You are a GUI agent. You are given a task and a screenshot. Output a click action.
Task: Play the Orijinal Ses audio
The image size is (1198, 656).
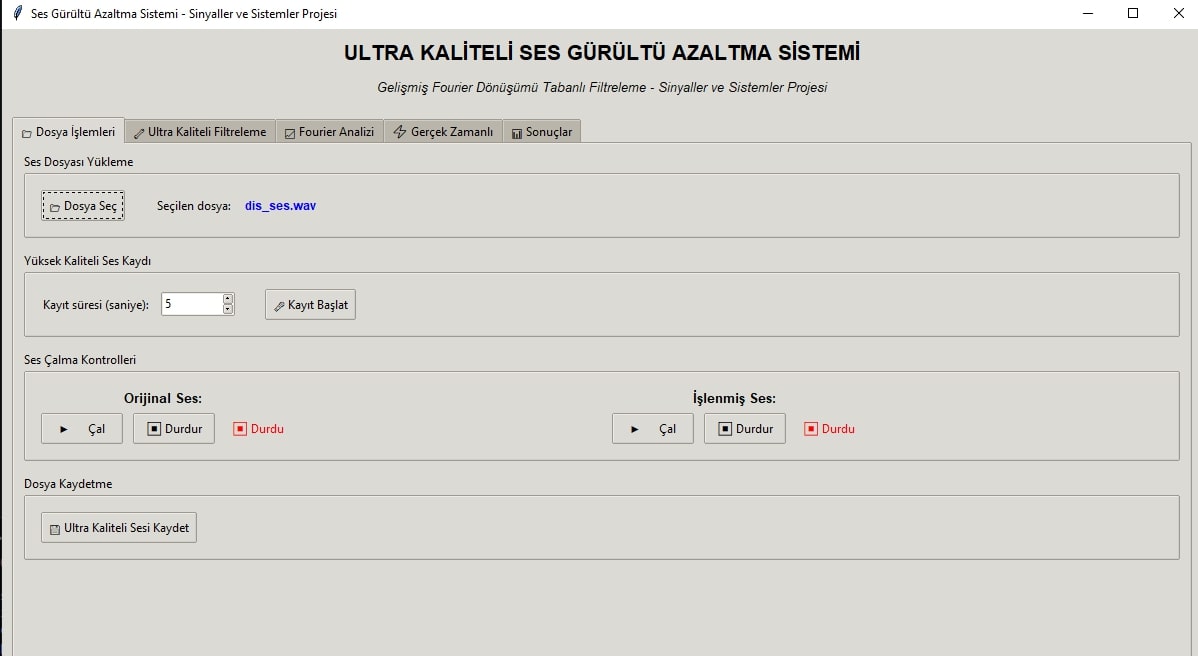81,429
